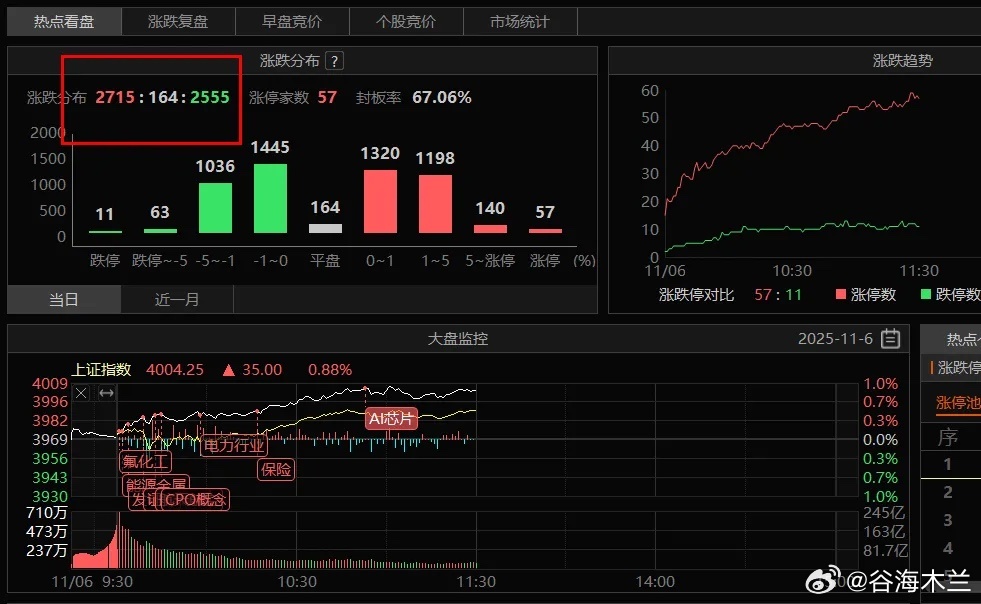Click the 63 green bar for 跌停~-5
The image size is (981, 604).
click(x=160, y=231)
